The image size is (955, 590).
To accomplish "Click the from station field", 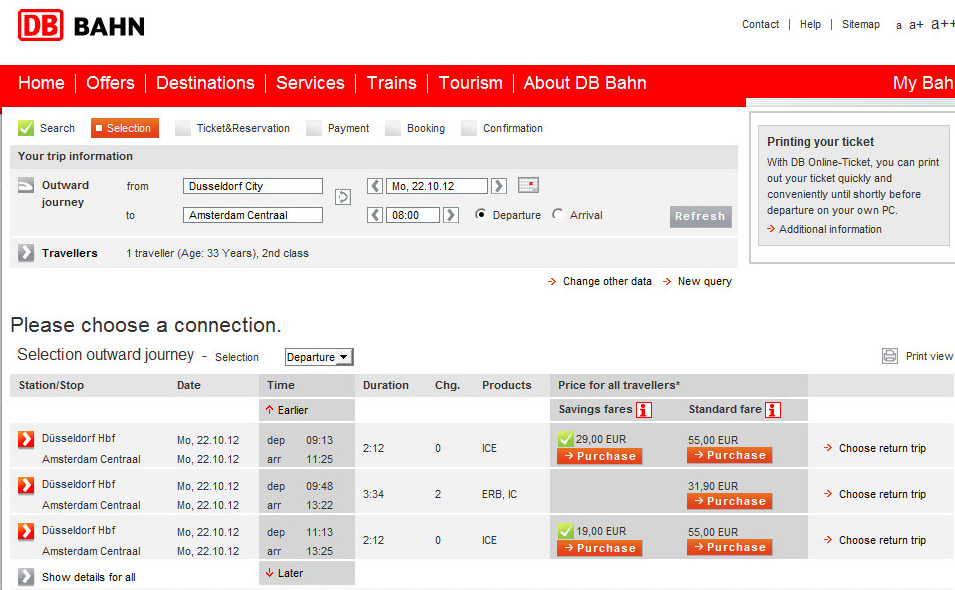I will 253,186.
